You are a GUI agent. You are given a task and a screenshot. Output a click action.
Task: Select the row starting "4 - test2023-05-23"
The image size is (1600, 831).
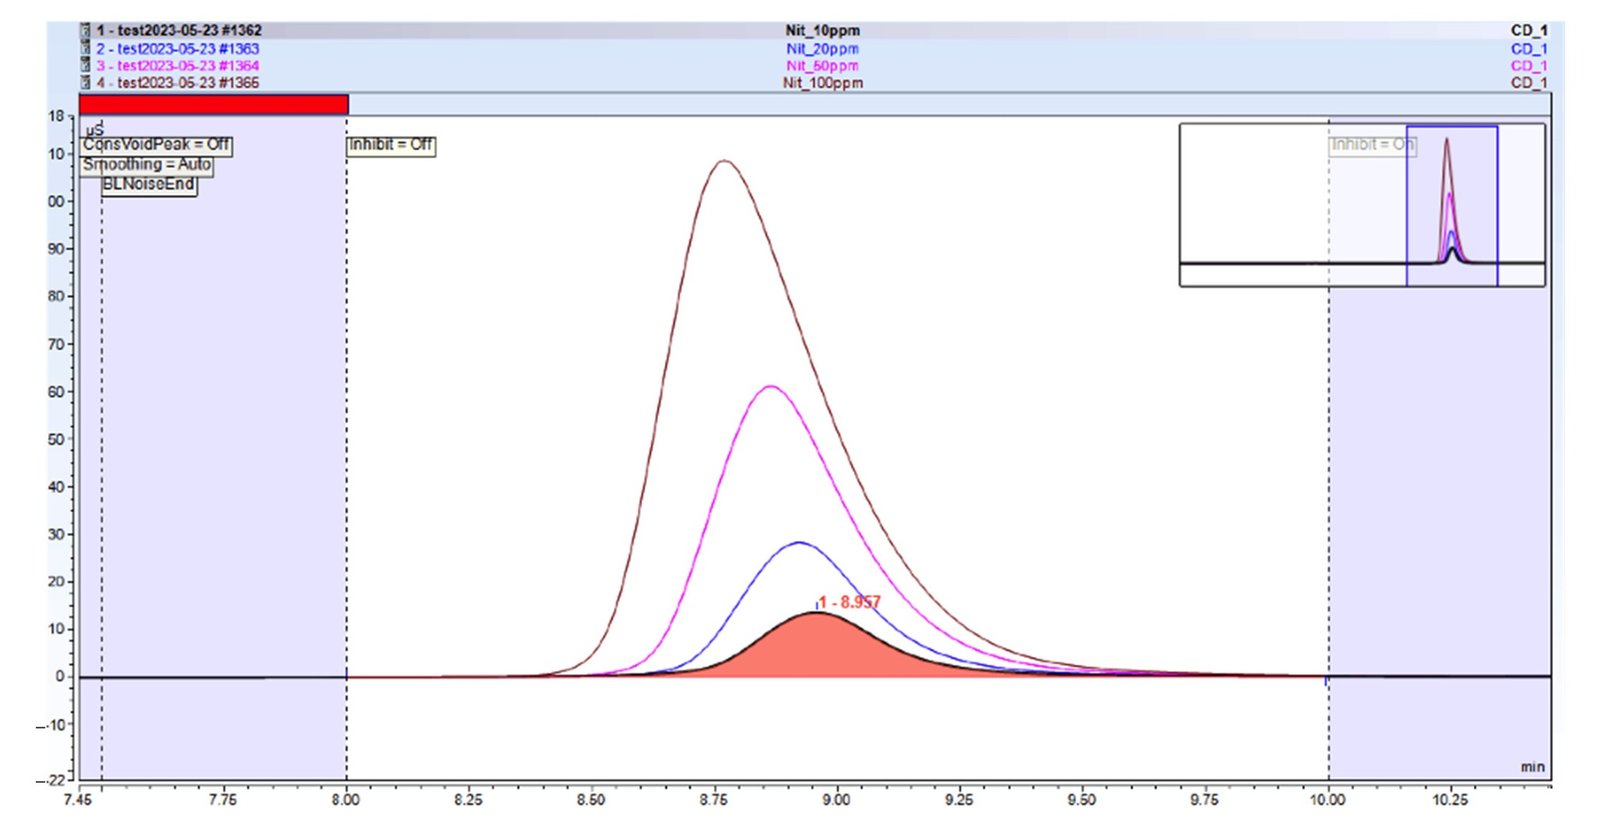[x=815, y=82]
